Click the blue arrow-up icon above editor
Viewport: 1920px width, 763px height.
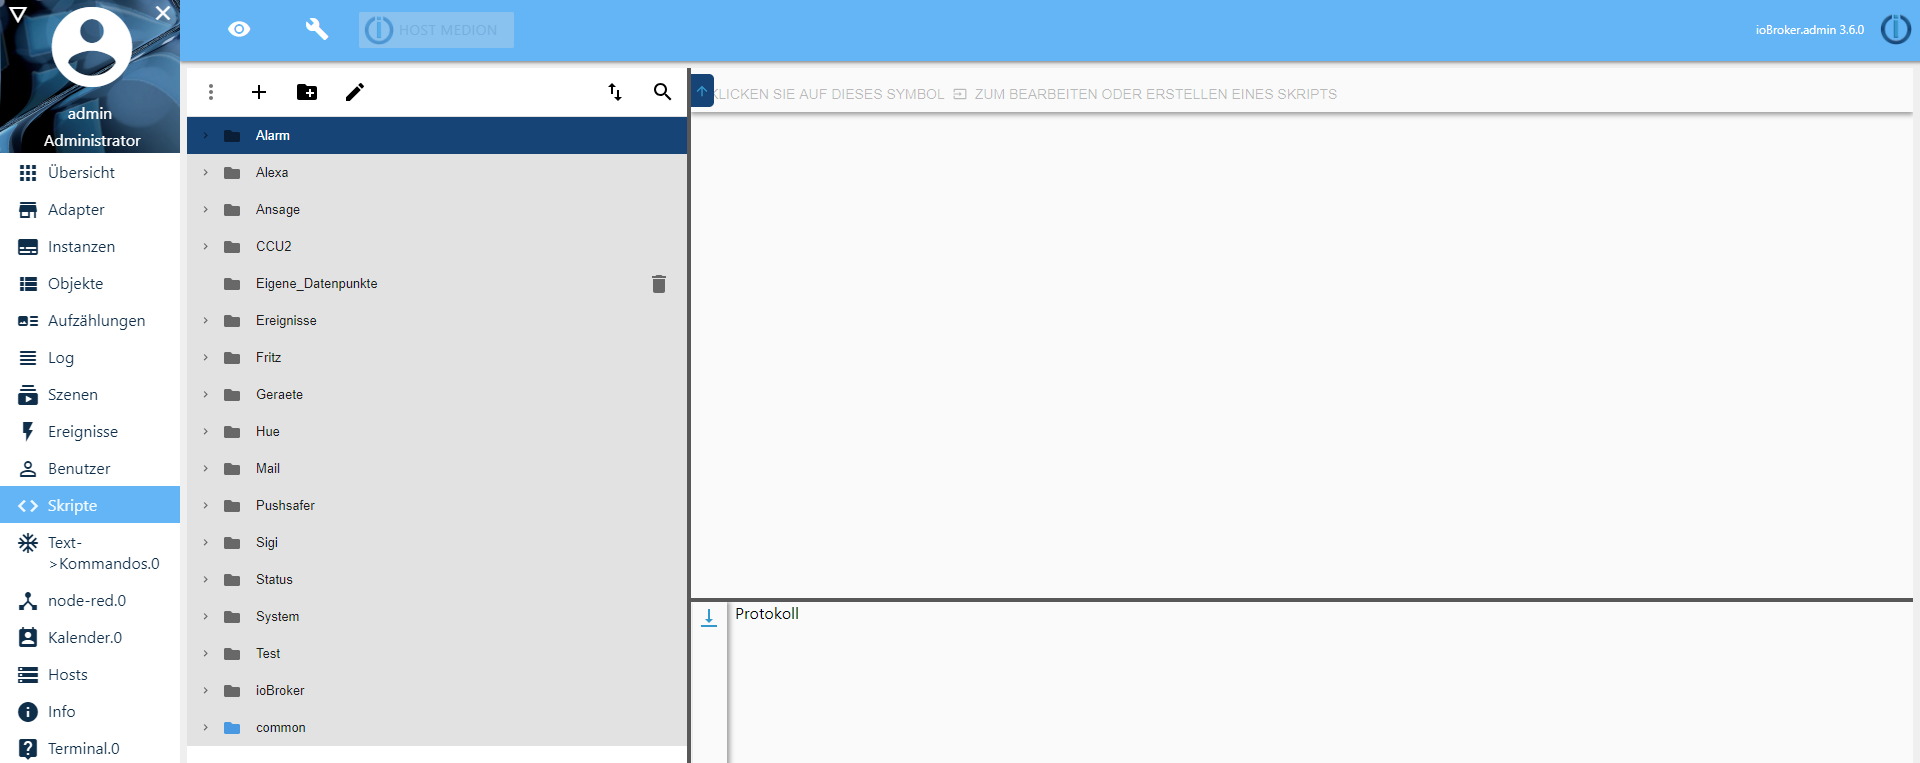pos(702,91)
